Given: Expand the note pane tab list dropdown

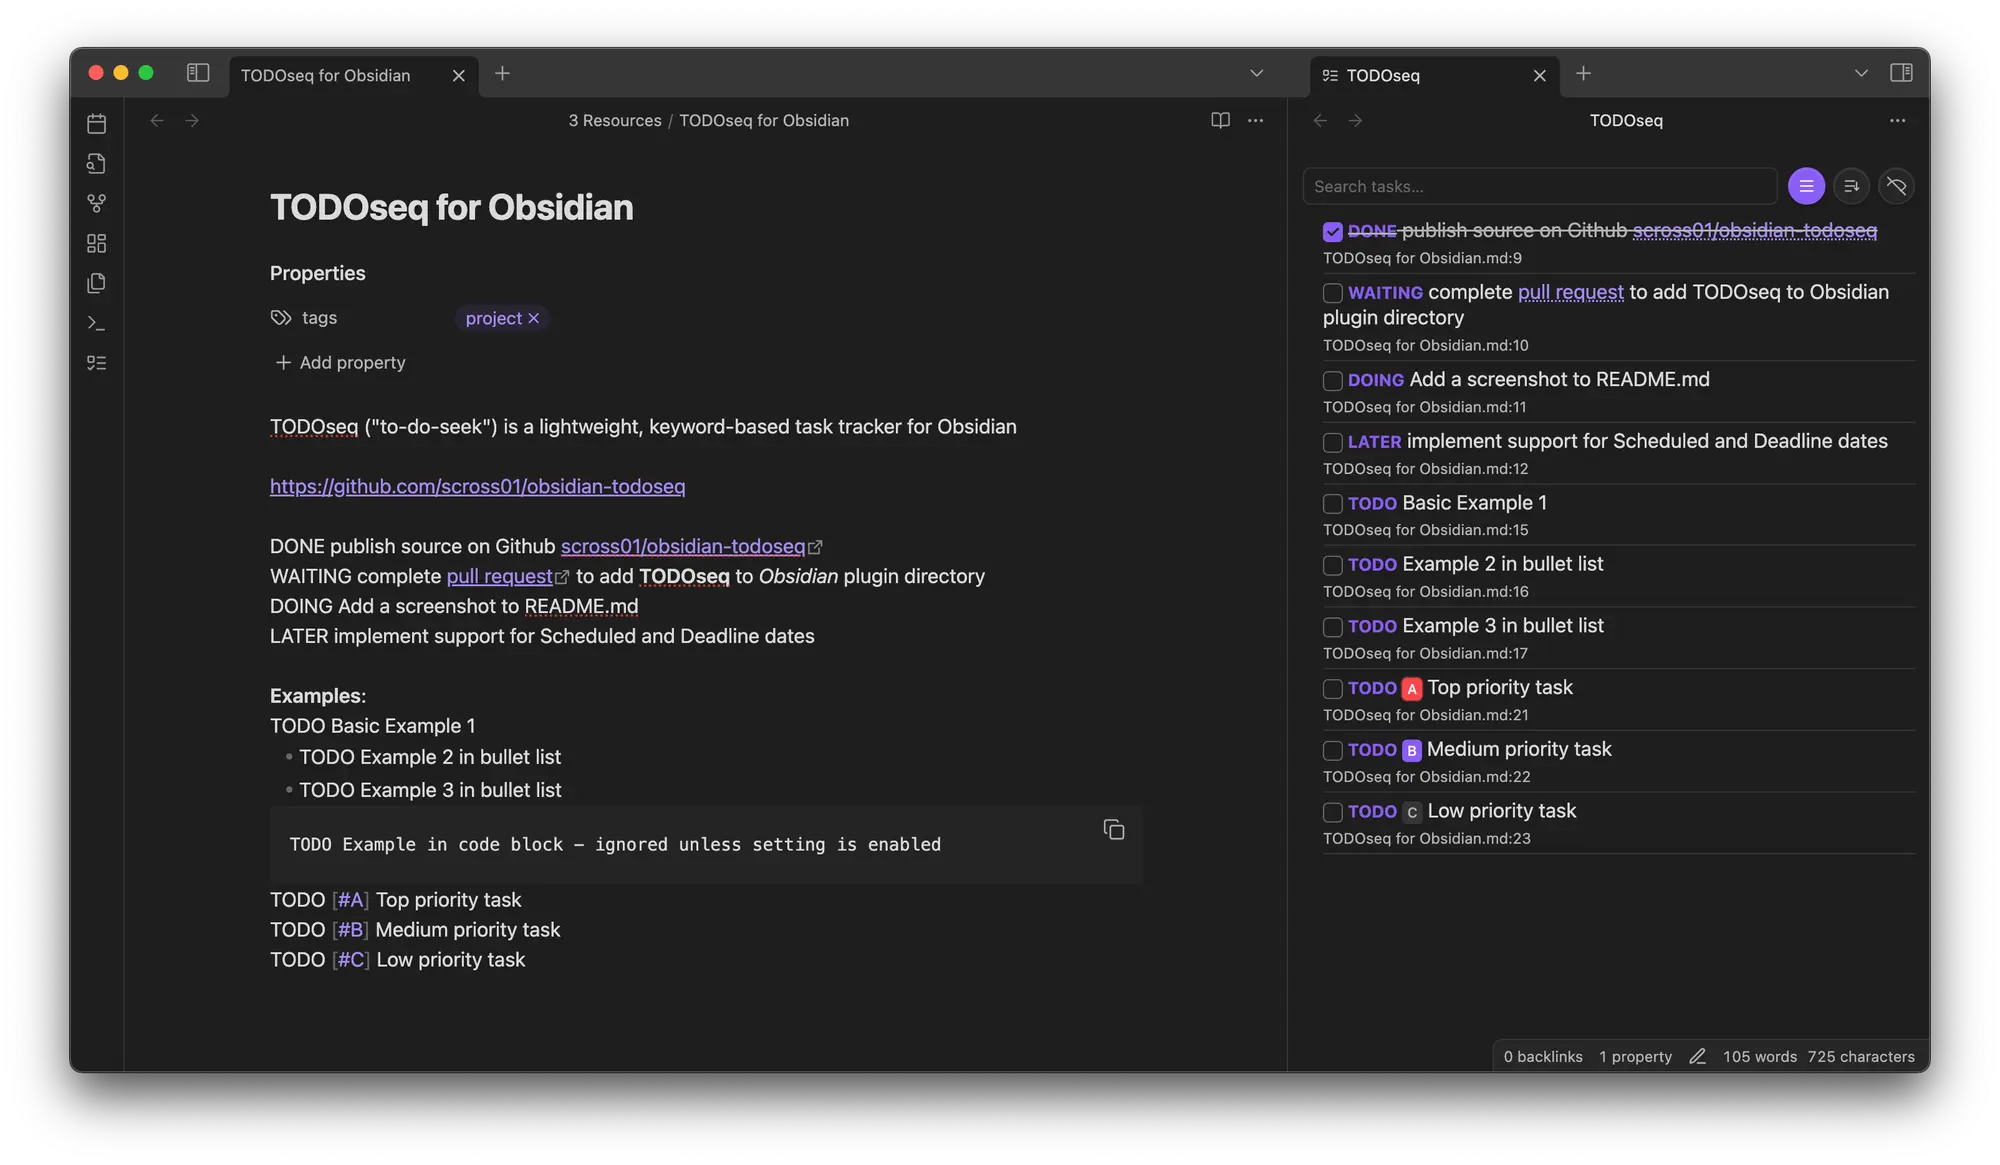Looking at the screenshot, I should pyautogui.click(x=1256, y=73).
